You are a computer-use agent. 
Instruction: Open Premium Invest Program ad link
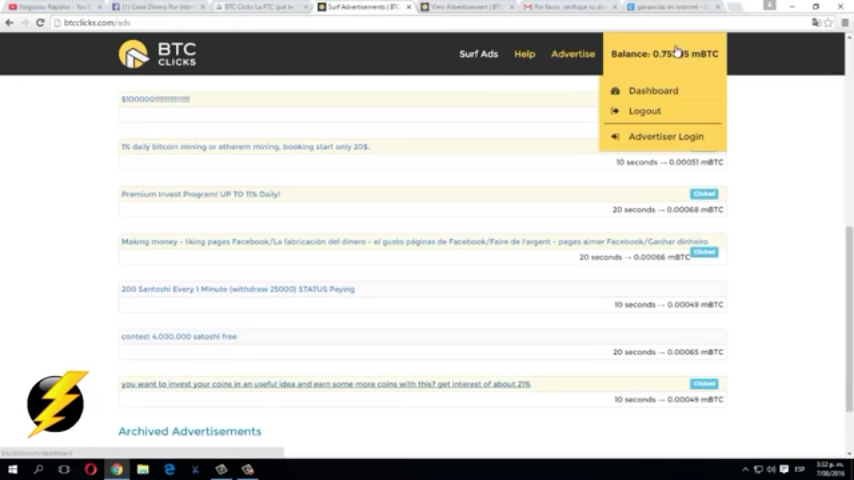point(200,194)
